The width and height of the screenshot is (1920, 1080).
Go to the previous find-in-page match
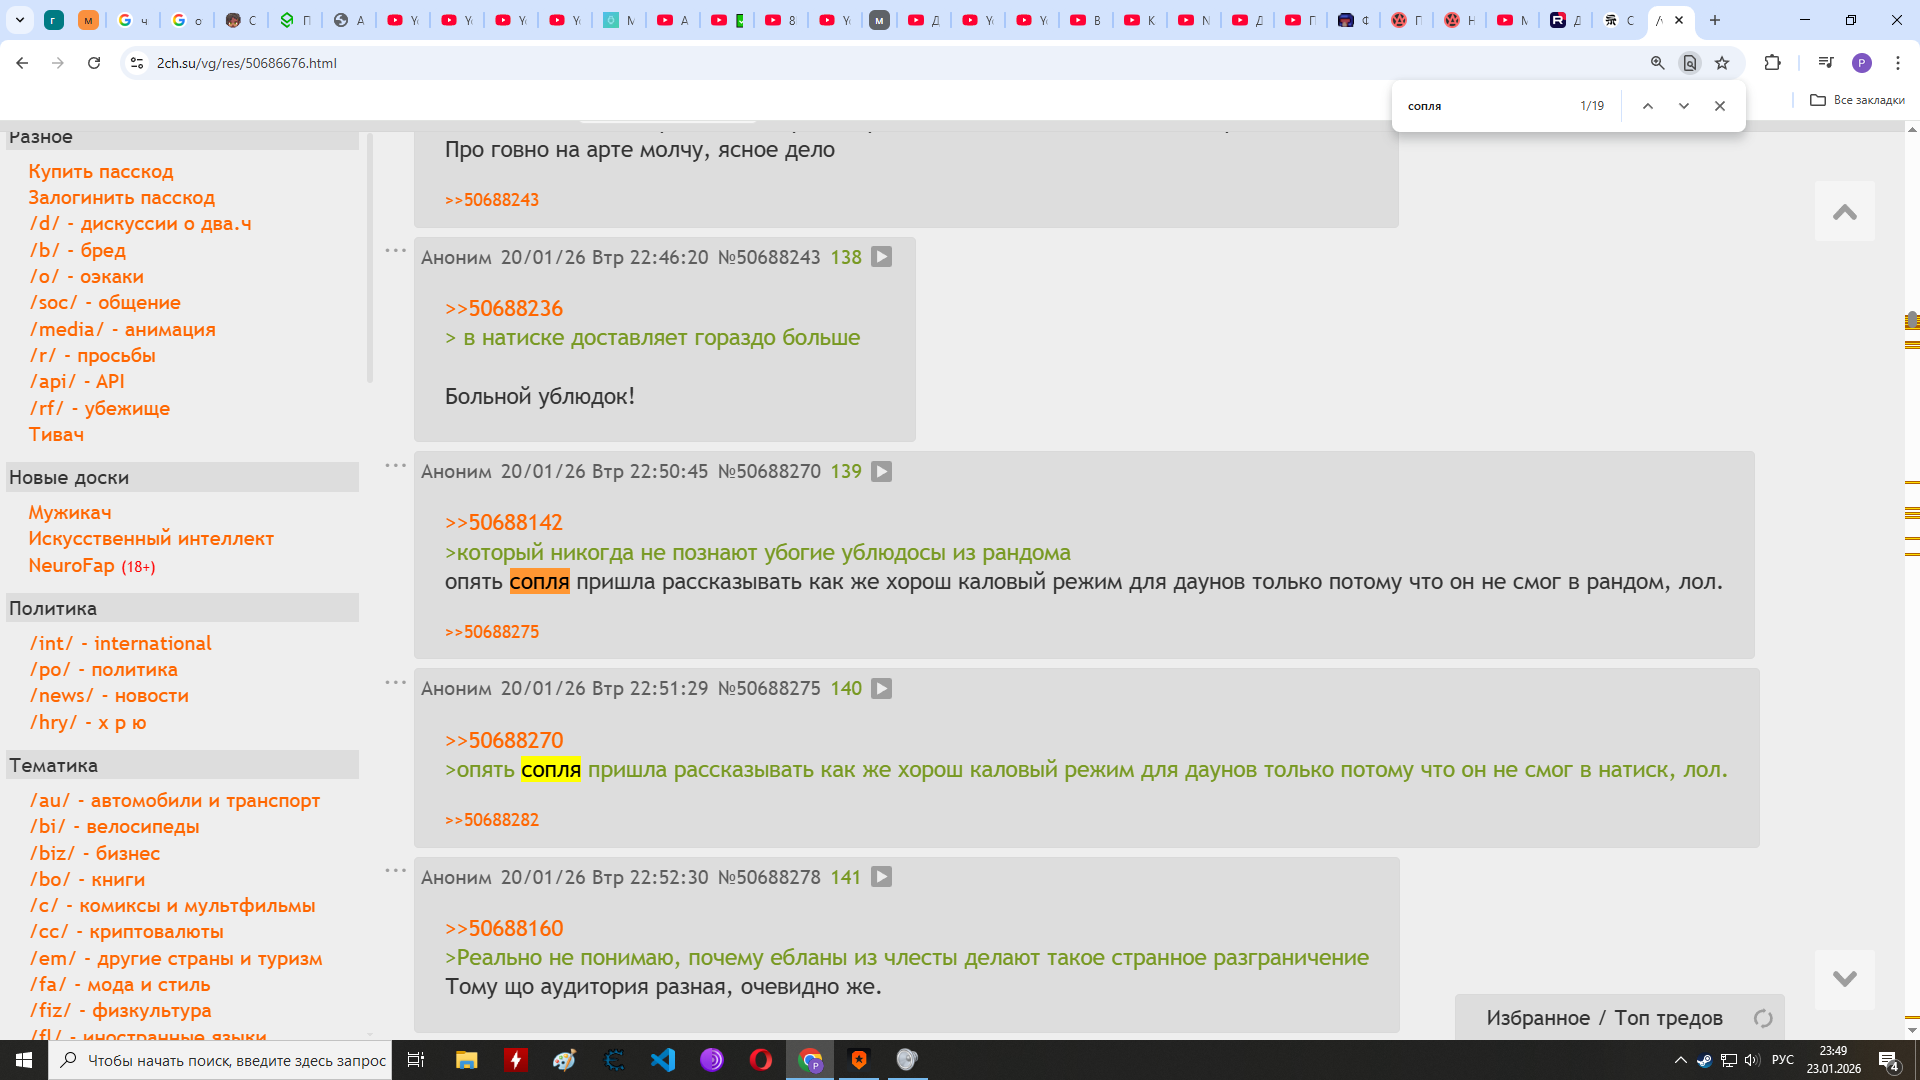coord(1648,106)
